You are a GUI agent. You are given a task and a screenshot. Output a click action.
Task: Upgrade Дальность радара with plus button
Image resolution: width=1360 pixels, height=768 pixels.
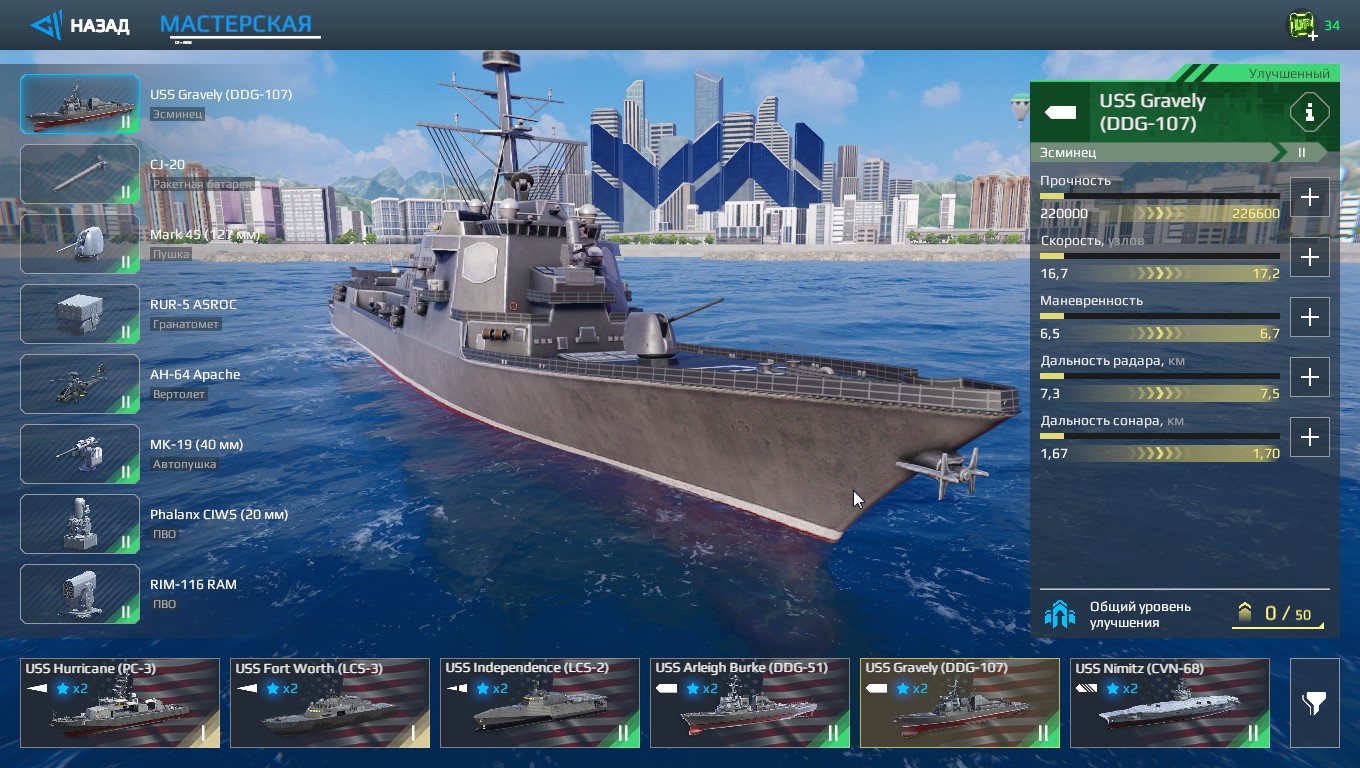click(x=1310, y=377)
